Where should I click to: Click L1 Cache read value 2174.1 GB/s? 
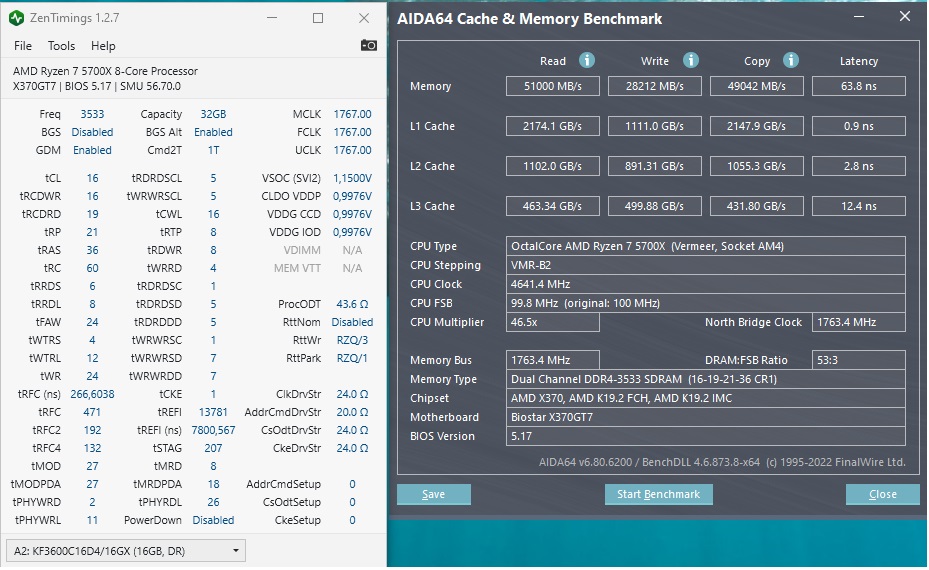tap(553, 126)
